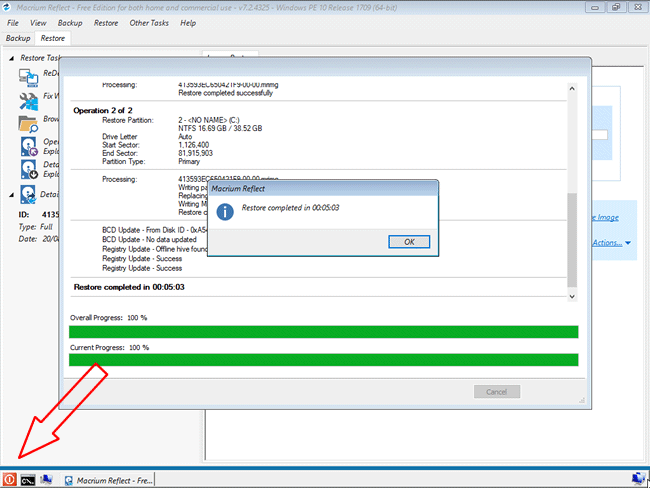This screenshot has height=488, width=650.
Task: Click the End Sector value 81,915,903
Action: [195, 153]
